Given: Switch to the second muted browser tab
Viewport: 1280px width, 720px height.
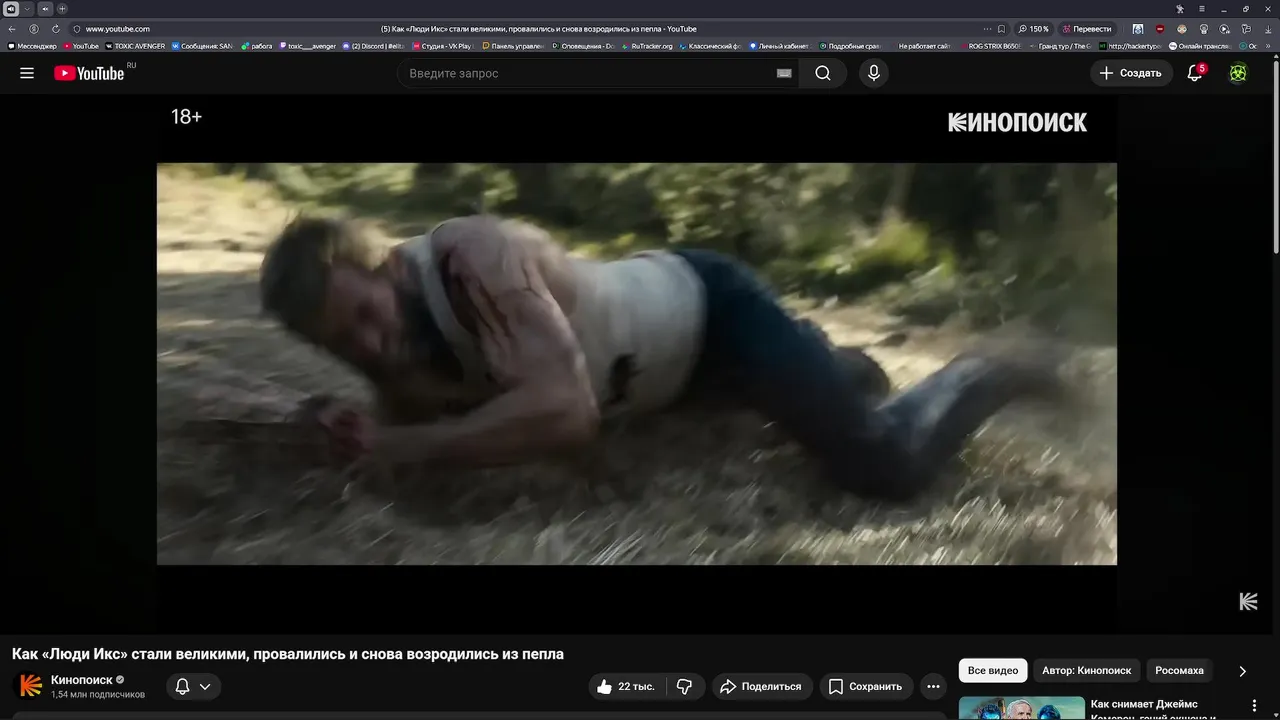Looking at the screenshot, I should tap(45, 9).
